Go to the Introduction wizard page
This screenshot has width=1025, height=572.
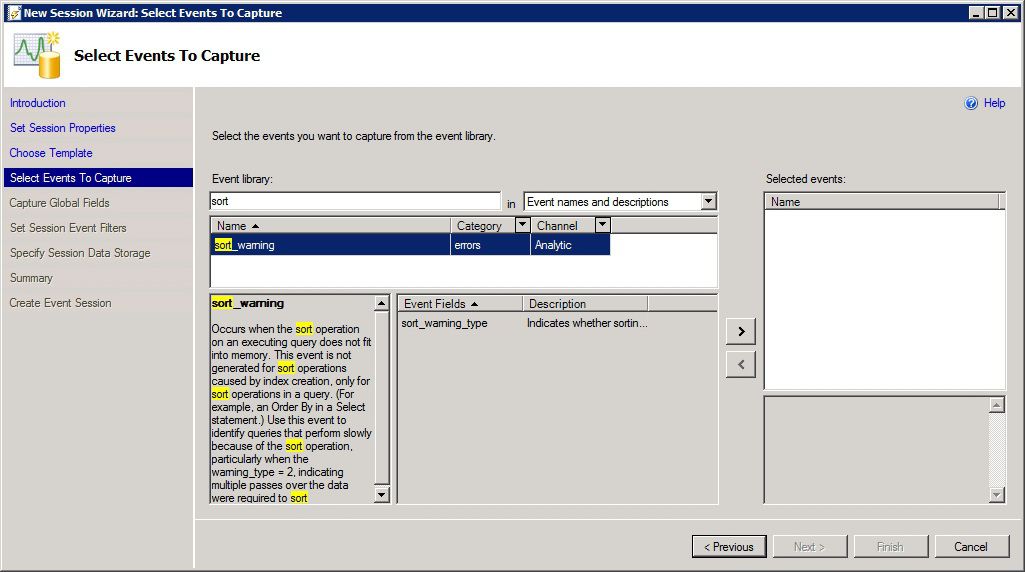click(x=37, y=103)
